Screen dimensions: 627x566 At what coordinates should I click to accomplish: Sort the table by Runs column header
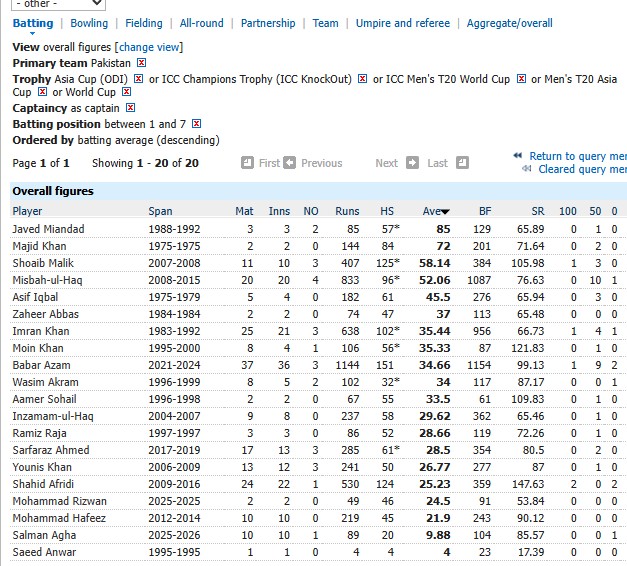(347, 211)
